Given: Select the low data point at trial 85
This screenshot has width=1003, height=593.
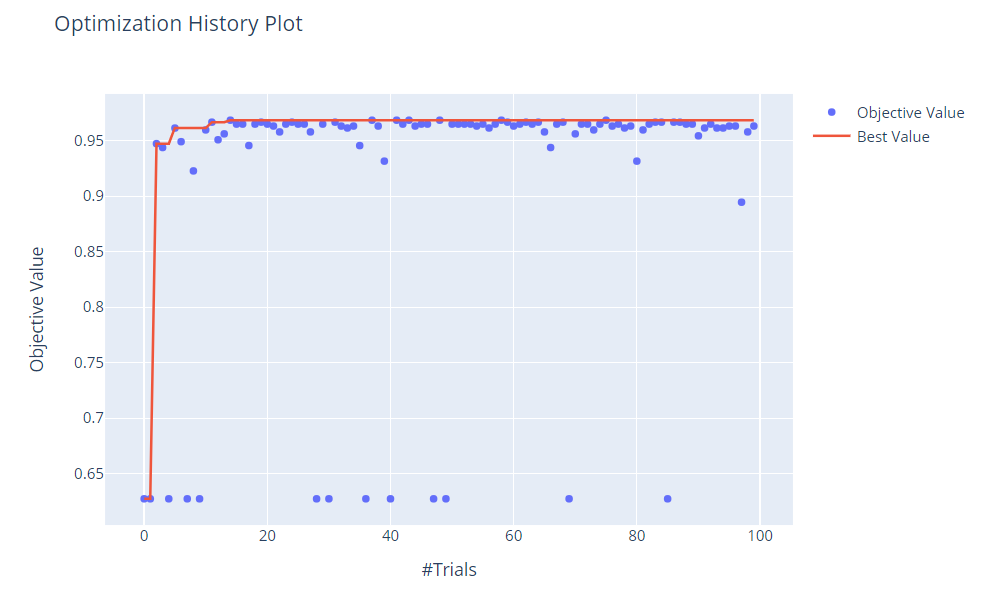Looking at the screenshot, I should [667, 498].
